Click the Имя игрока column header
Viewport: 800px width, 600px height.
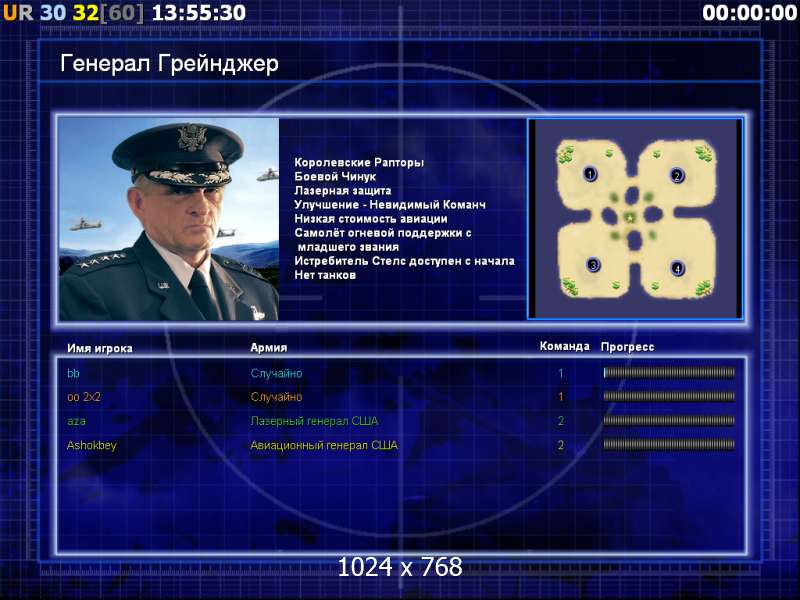(99, 348)
